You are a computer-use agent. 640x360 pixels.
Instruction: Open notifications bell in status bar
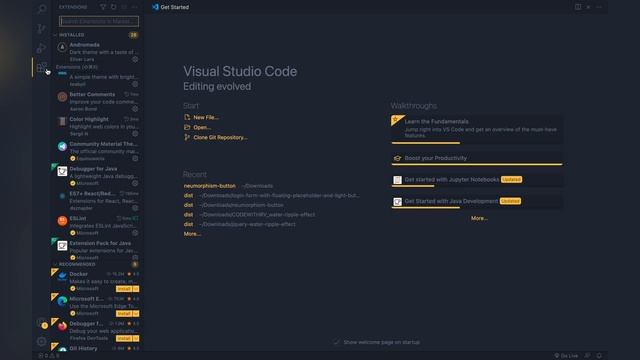pyautogui.click(x=599, y=356)
